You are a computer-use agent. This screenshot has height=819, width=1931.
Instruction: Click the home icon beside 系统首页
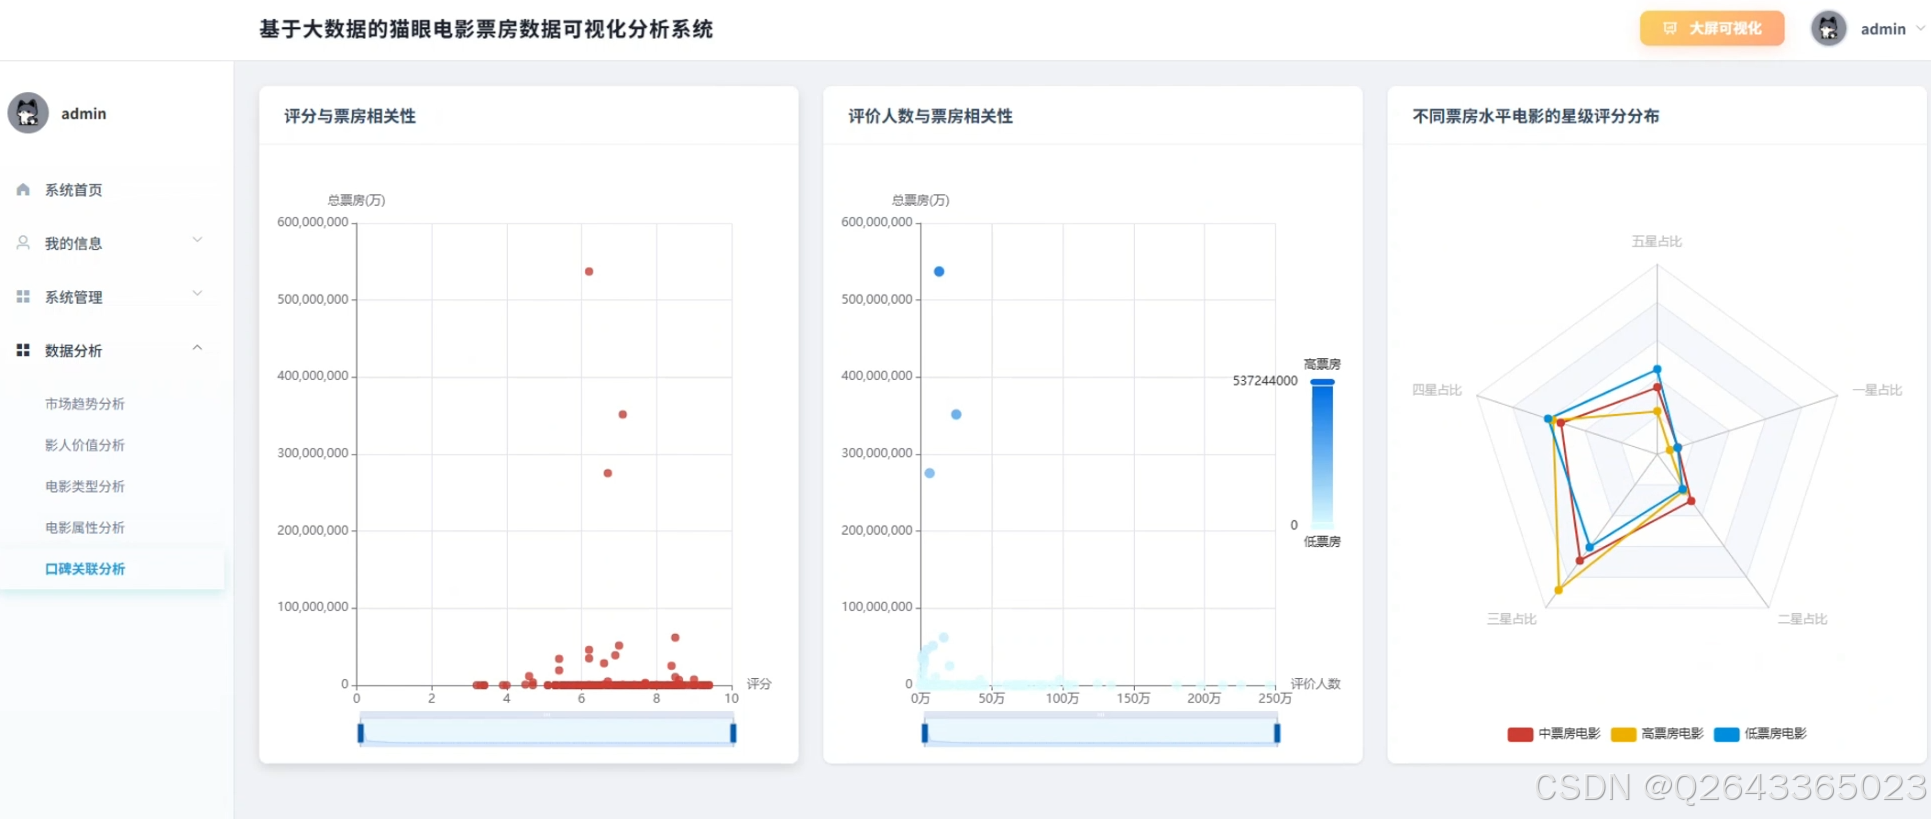pyautogui.click(x=23, y=190)
